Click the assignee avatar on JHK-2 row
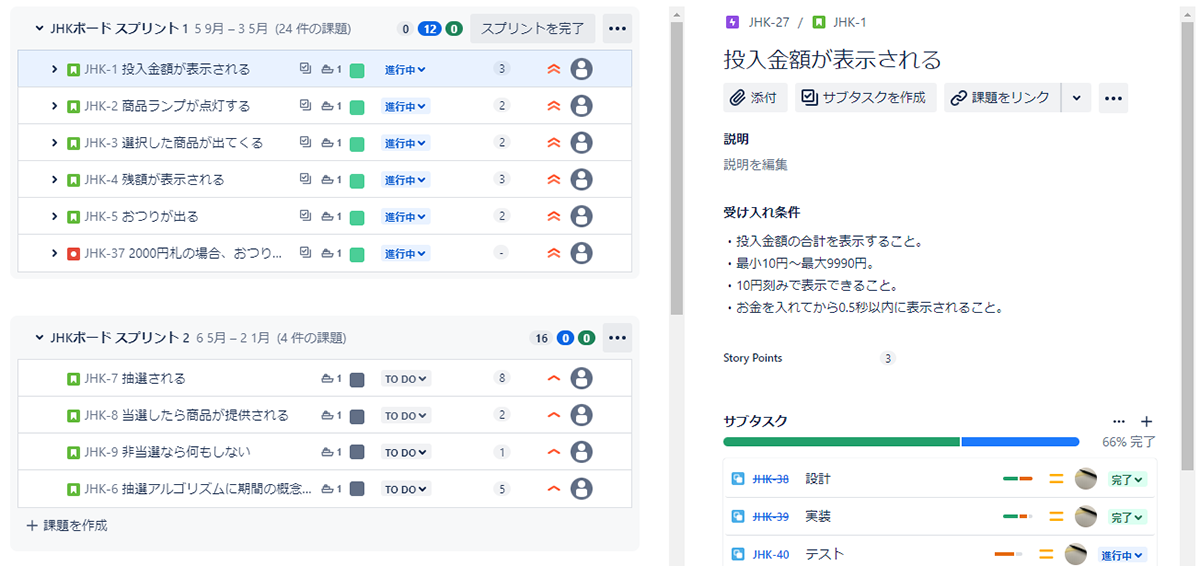 click(581, 106)
